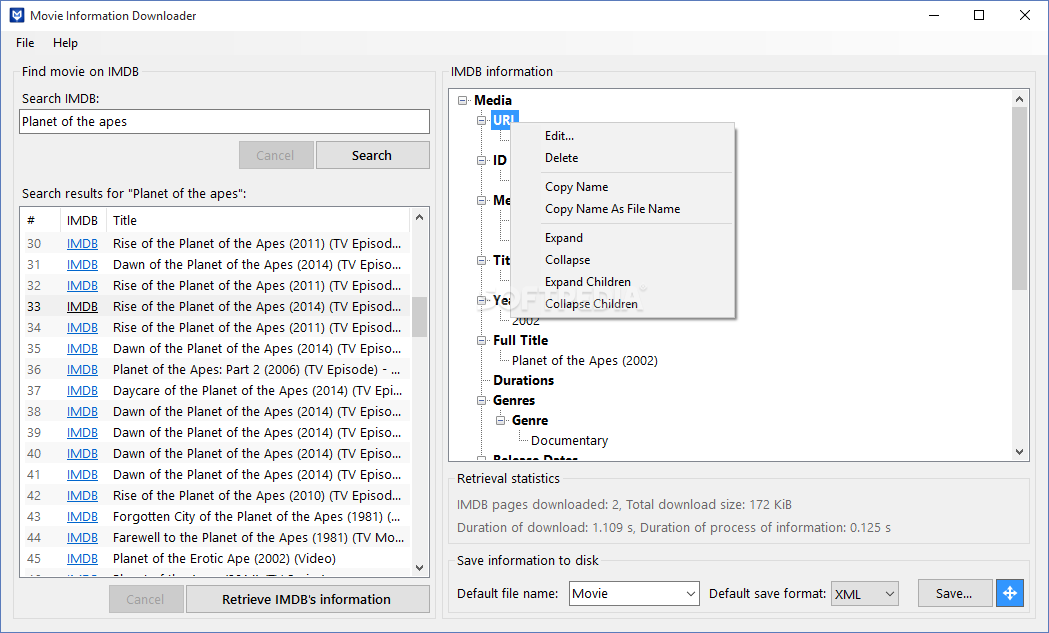Select Planet of the Erotic Ape (2002) result
Screen dimensions: 1049x633
click(224, 559)
